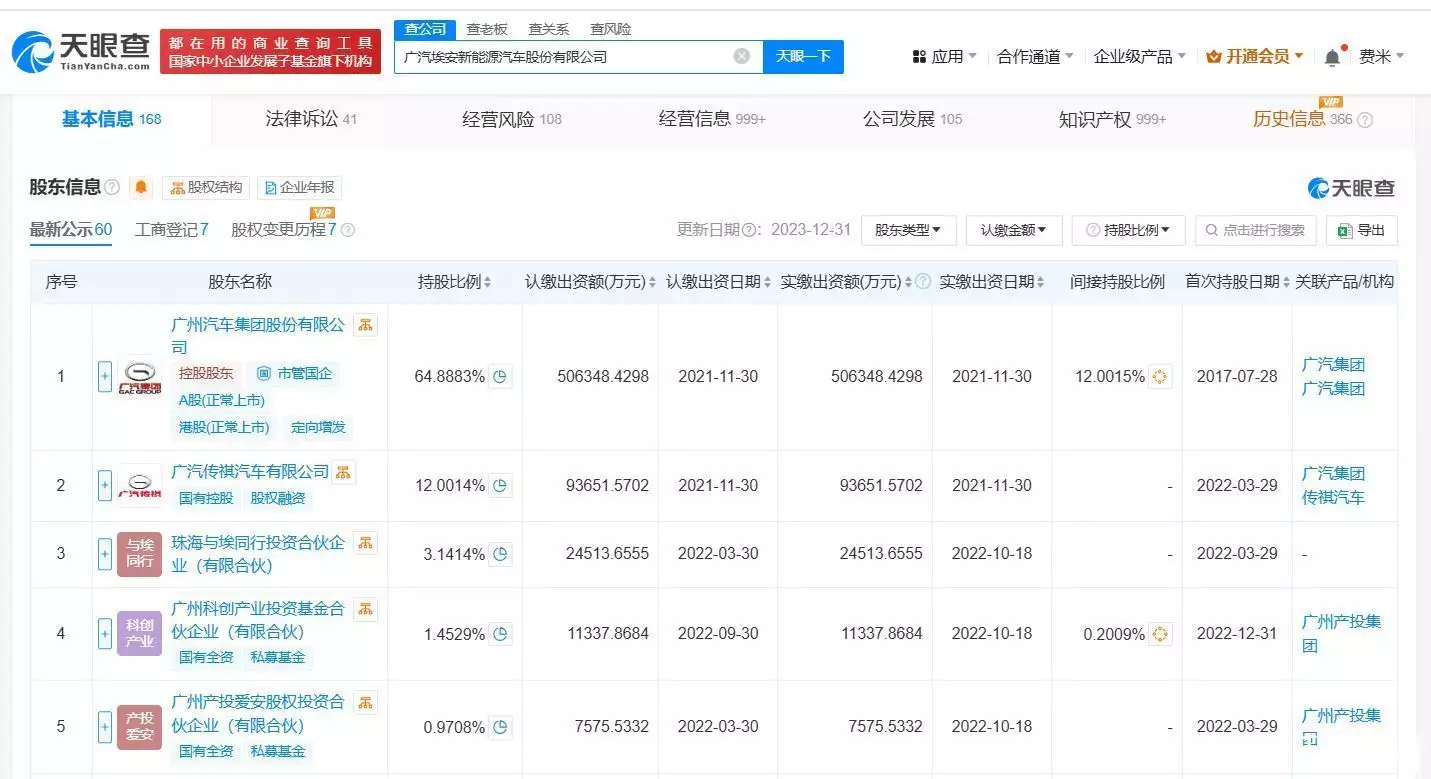Click pie chart icon beside 64.8883%

(501, 377)
